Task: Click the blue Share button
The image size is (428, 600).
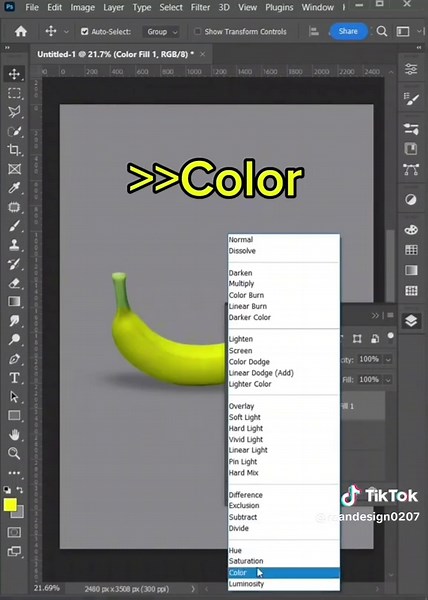Action: click(348, 31)
